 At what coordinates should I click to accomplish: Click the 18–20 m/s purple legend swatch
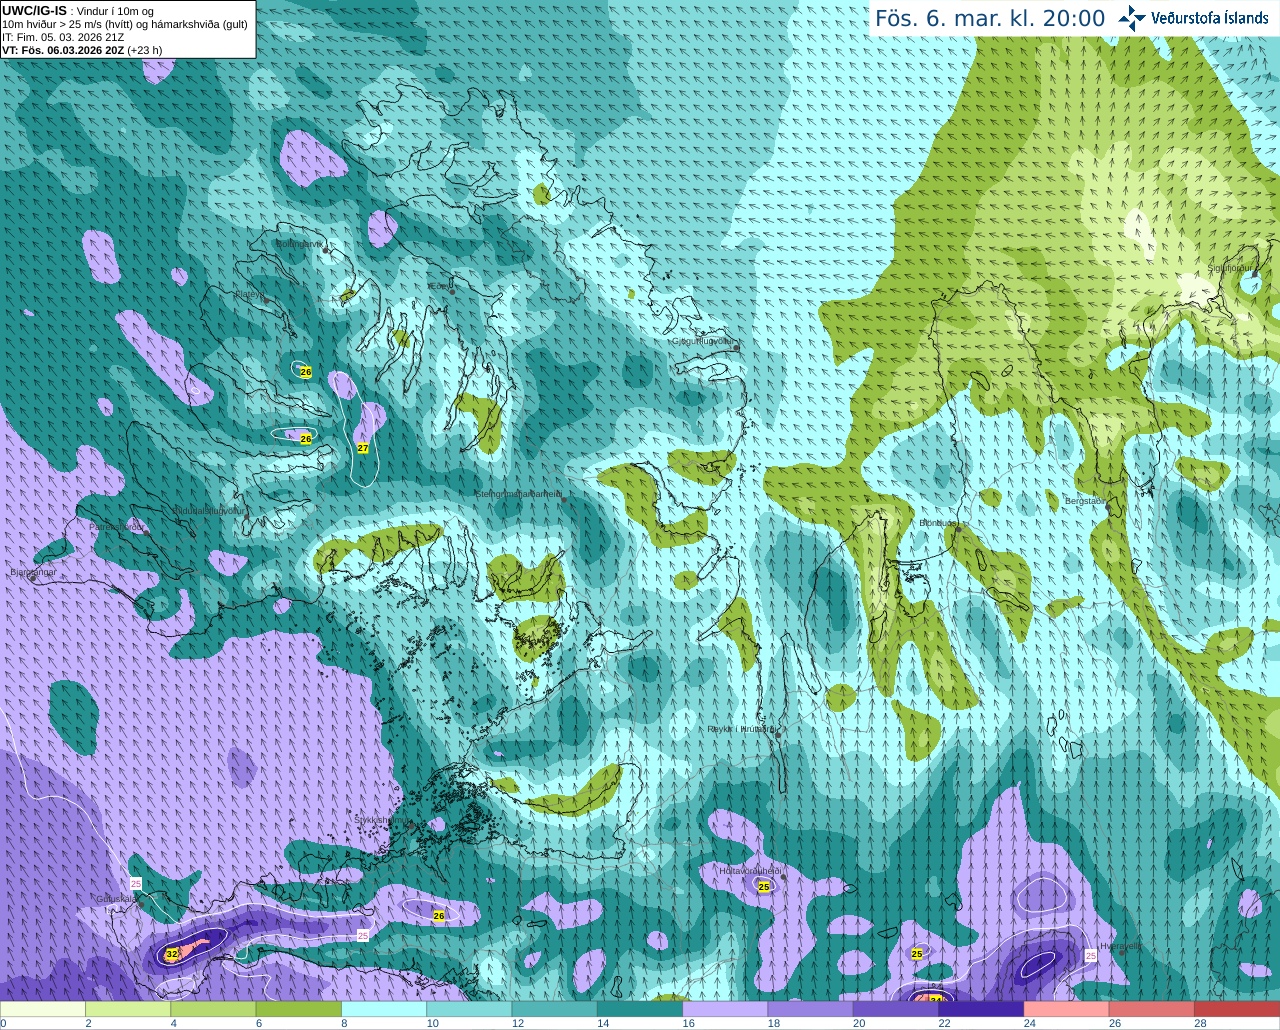pos(811,1009)
